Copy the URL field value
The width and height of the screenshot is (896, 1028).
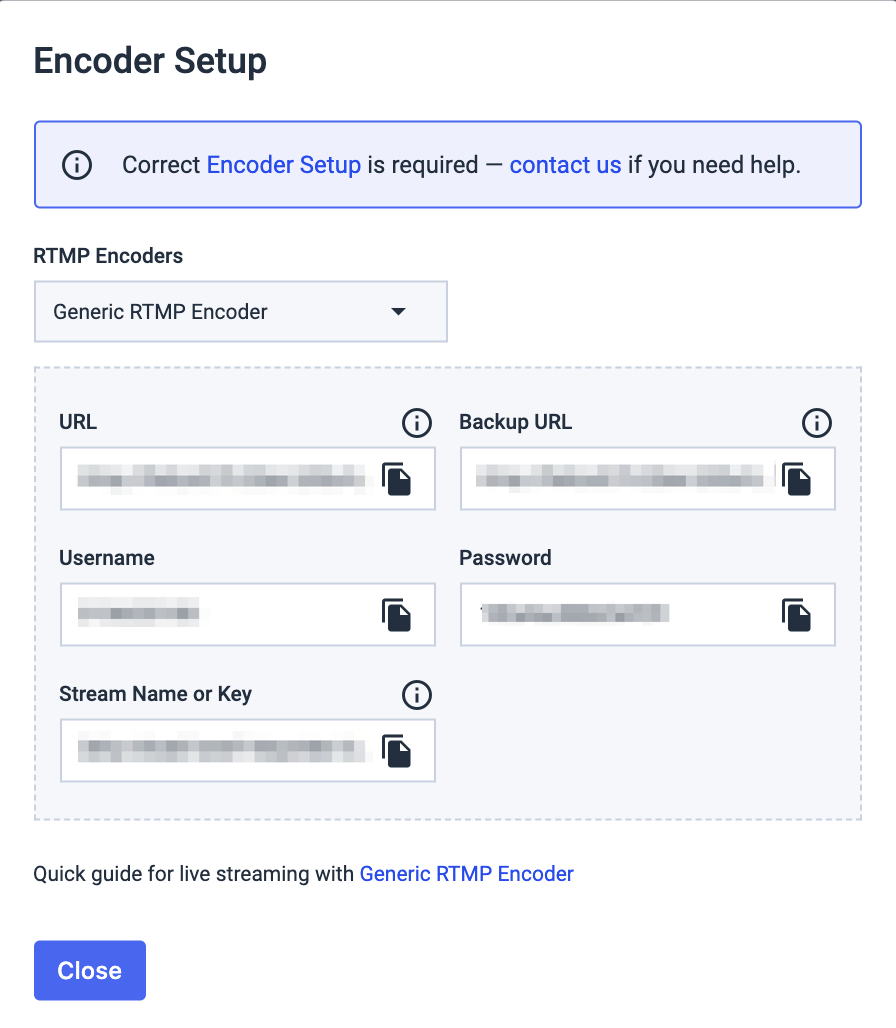(x=397, y=479)
